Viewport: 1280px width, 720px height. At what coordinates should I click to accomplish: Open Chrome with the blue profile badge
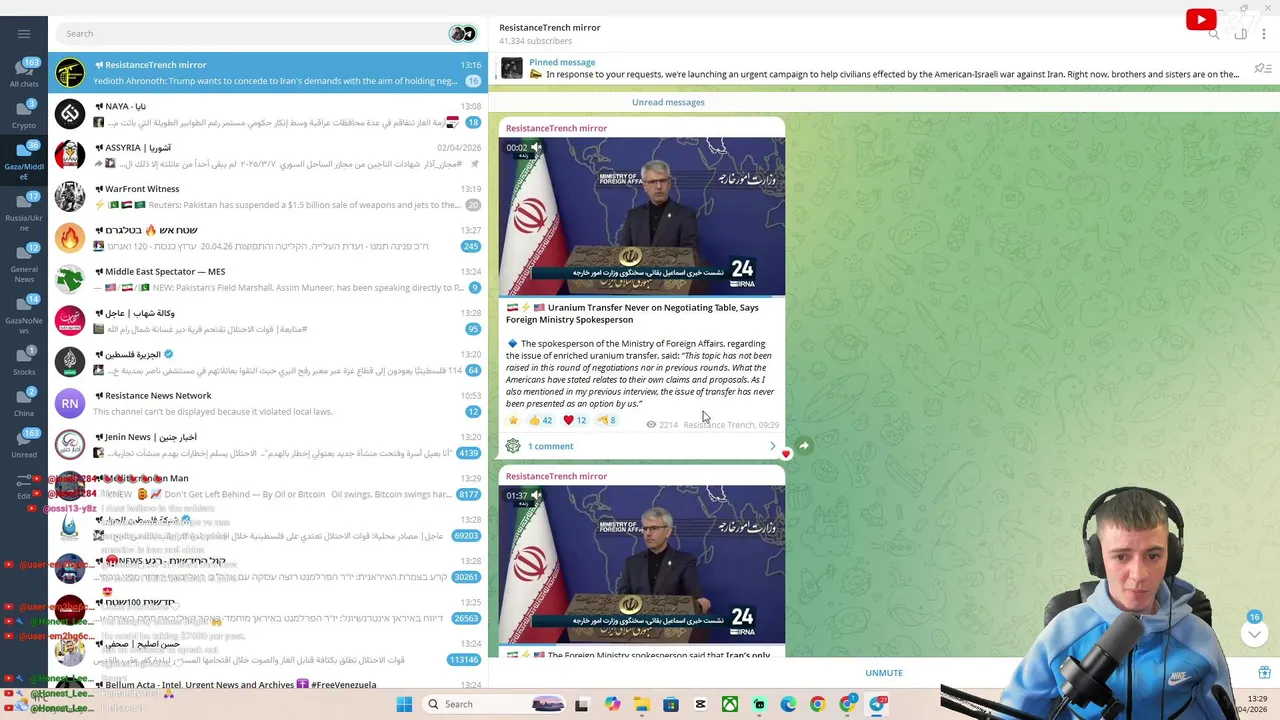(848, 705)
